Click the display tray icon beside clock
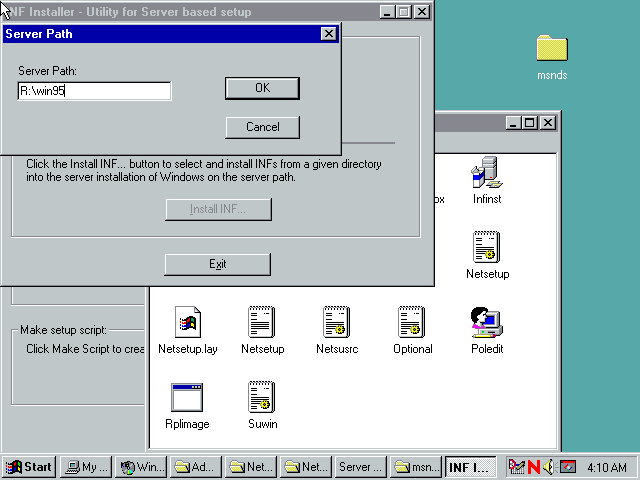Screen dimensions: 640x480 click(568, 467)
